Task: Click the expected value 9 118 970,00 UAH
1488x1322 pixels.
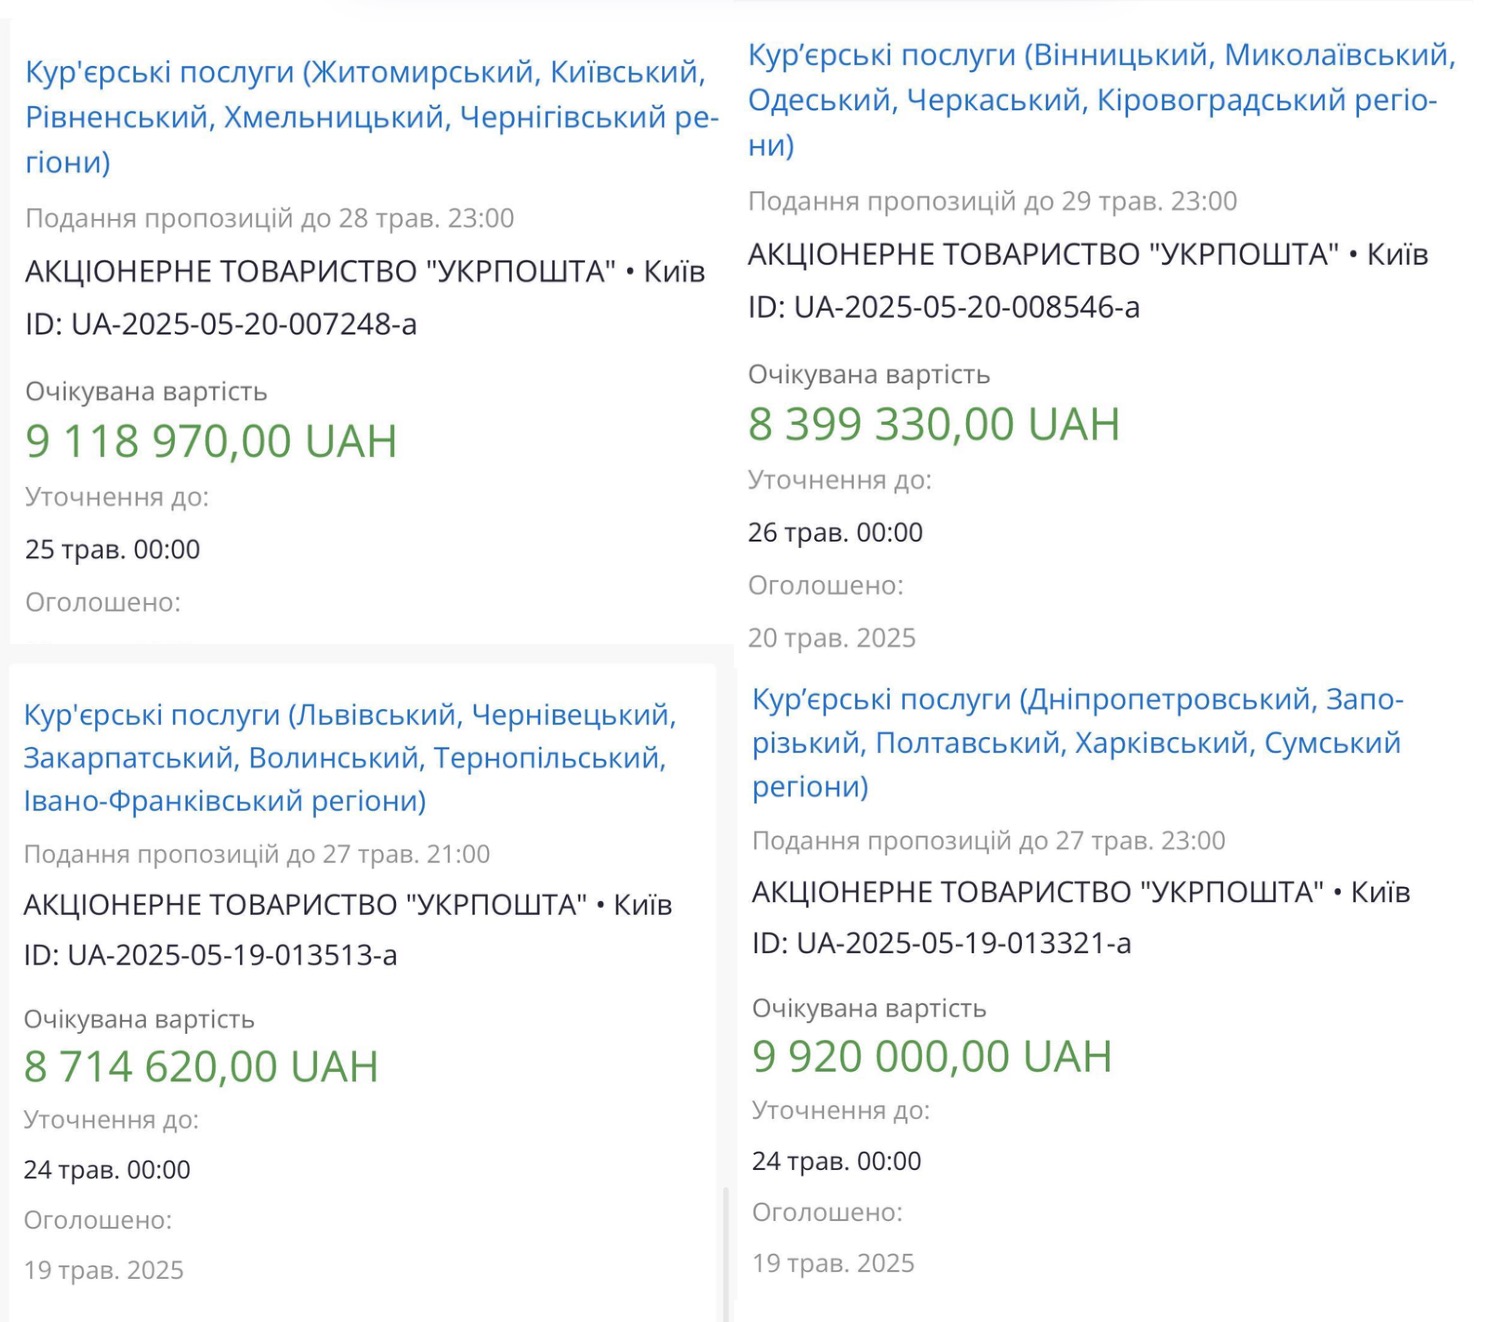Action: pos(211,441)
